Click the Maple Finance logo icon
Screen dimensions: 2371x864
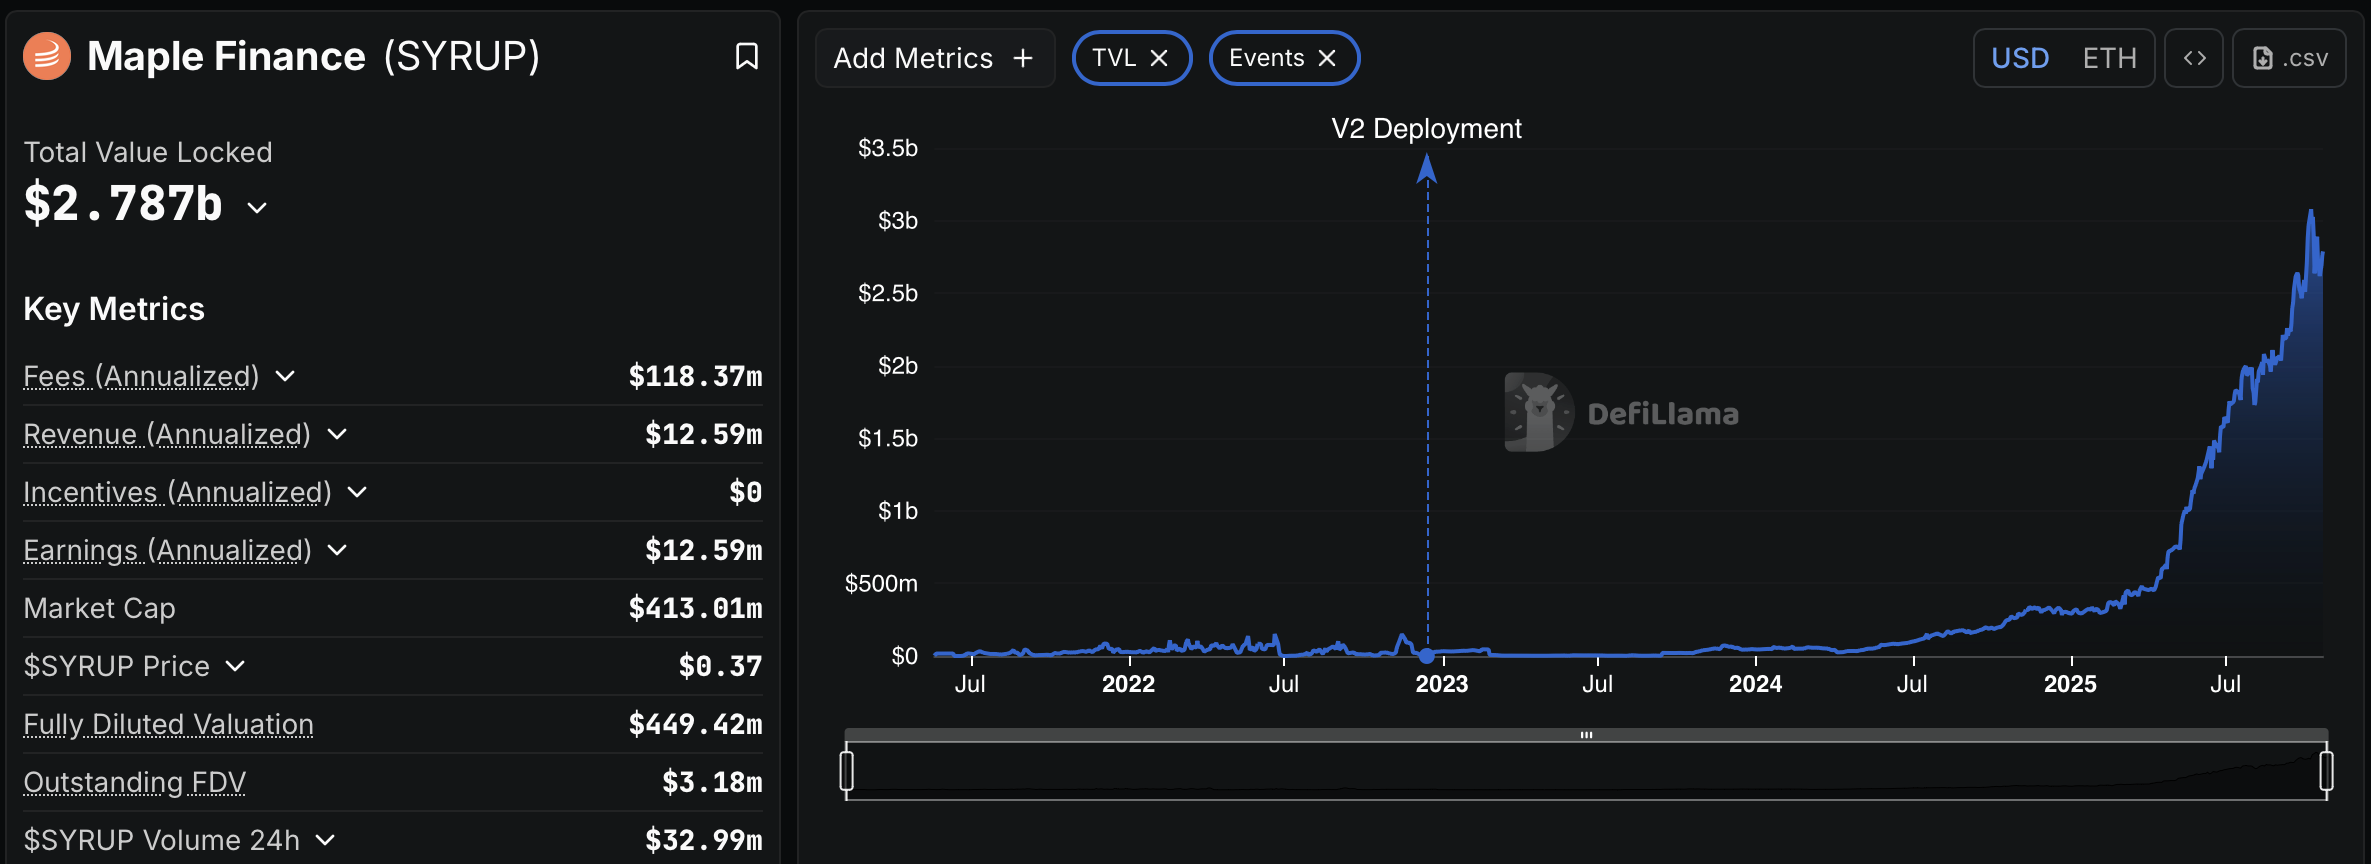47,56
